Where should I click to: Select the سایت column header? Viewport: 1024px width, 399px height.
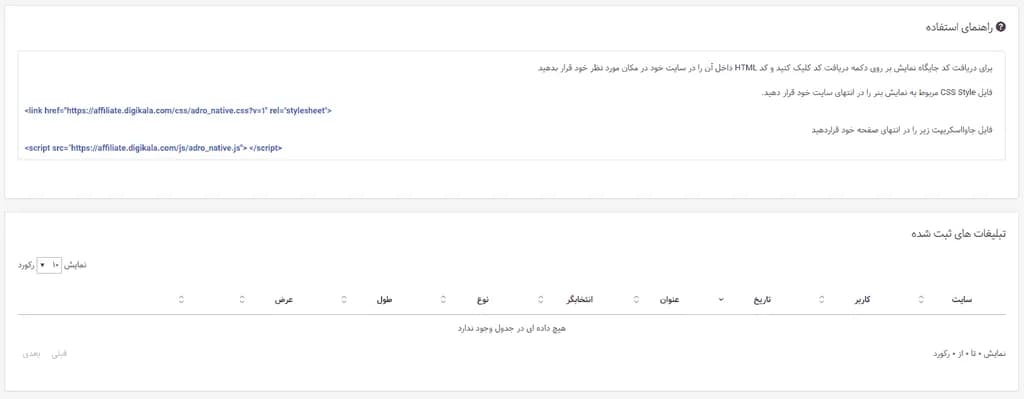961,300
